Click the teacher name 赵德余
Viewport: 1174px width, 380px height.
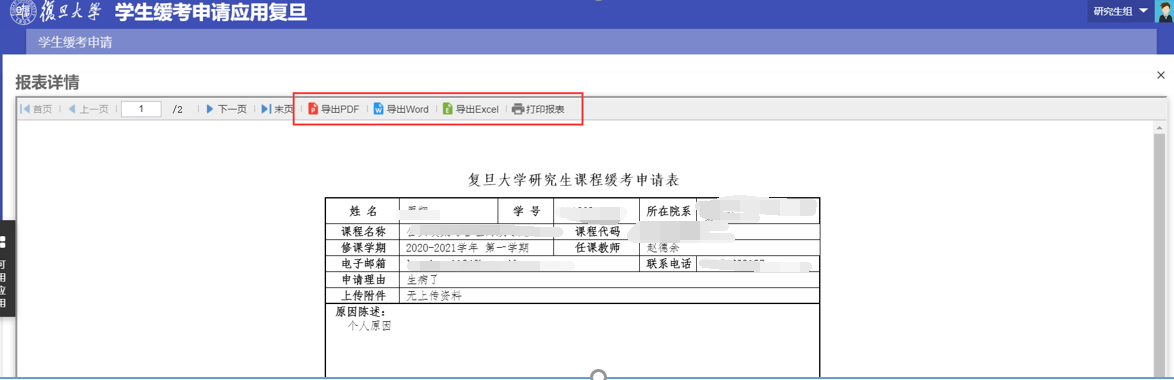(663, 248)
